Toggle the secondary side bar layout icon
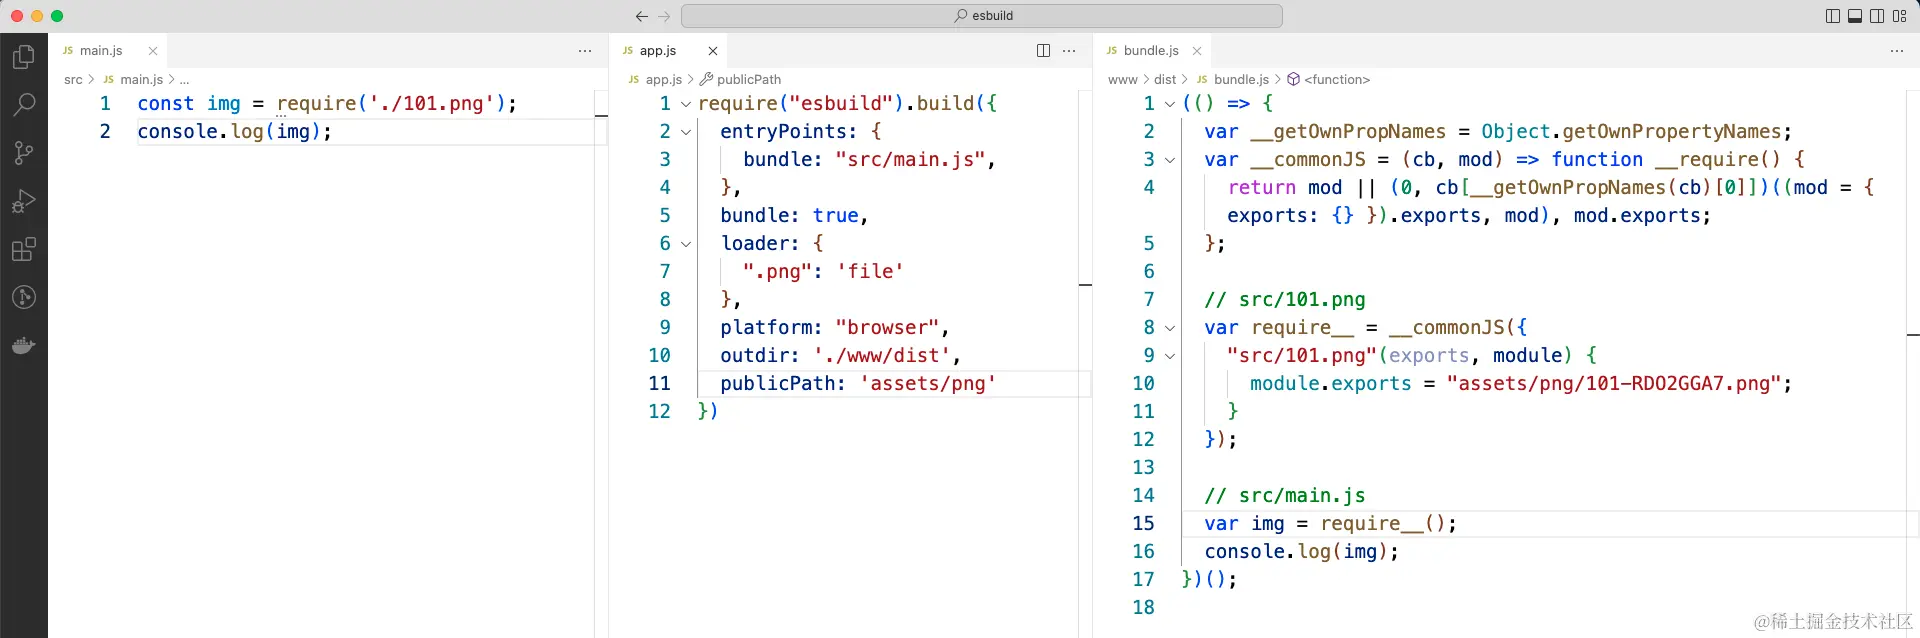Screen dimensions: 1920x638 (1877, 16)
